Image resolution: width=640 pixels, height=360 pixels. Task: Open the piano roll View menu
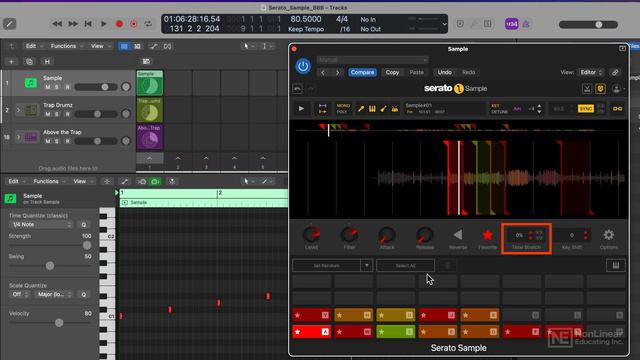click(x=82, y=181)
